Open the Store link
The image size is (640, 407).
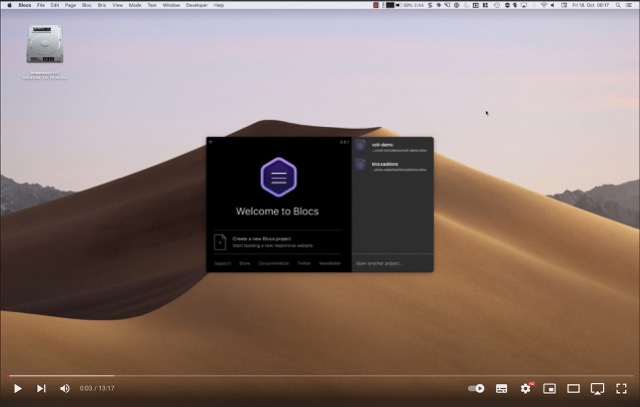tap(244, 263)
